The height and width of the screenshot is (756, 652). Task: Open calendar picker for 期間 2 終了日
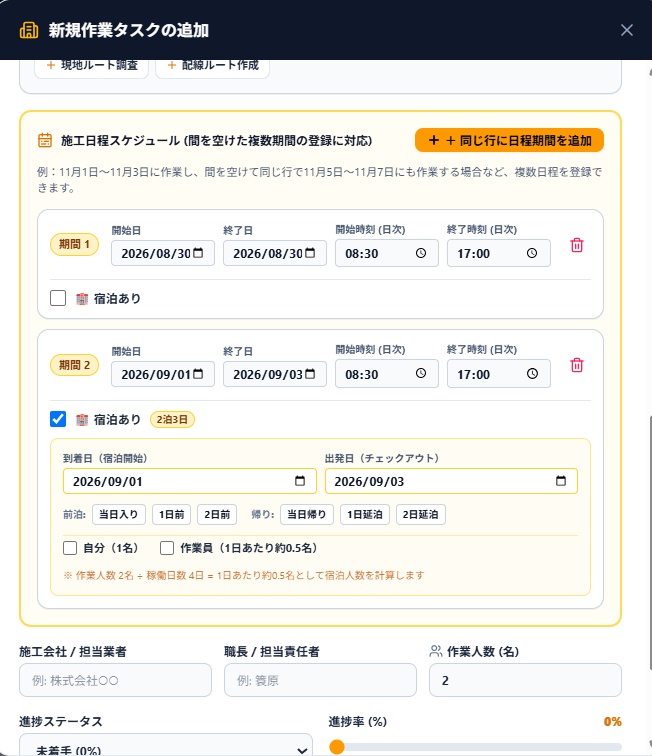310,374
